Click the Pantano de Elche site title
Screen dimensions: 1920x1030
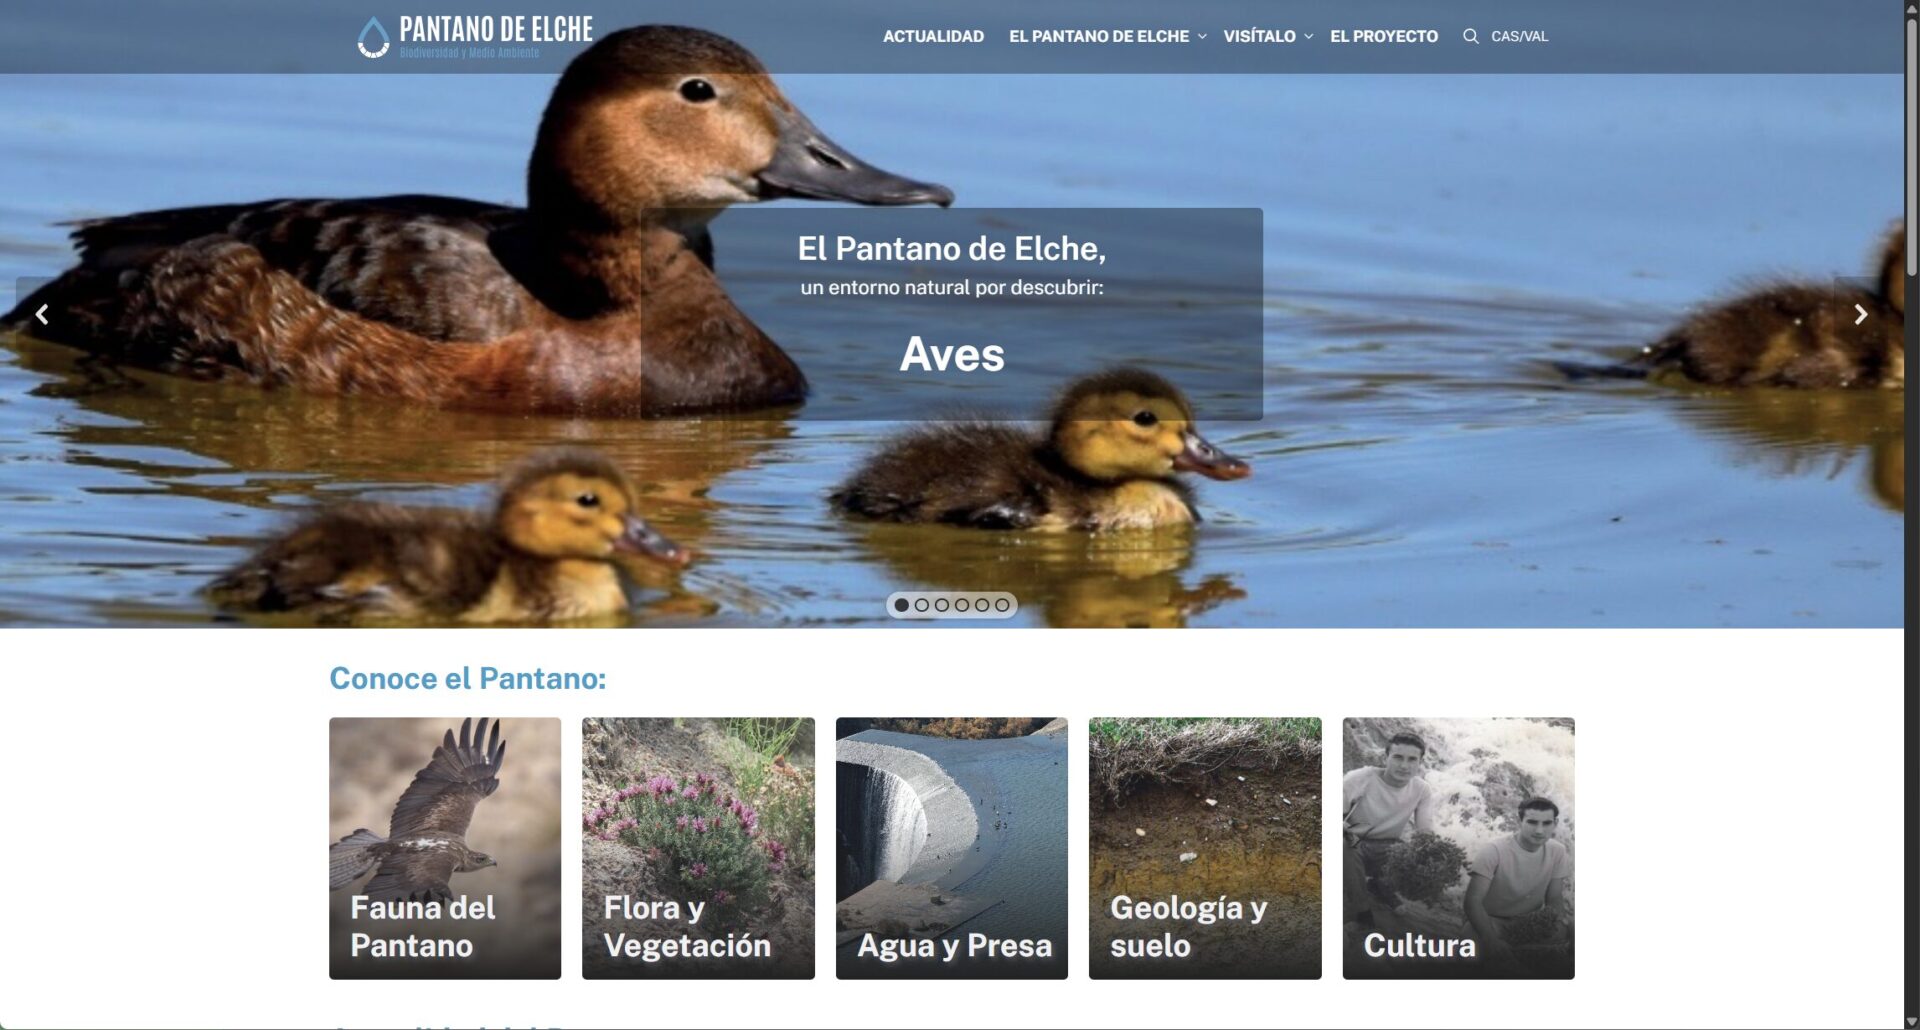[x=496, y=29]
